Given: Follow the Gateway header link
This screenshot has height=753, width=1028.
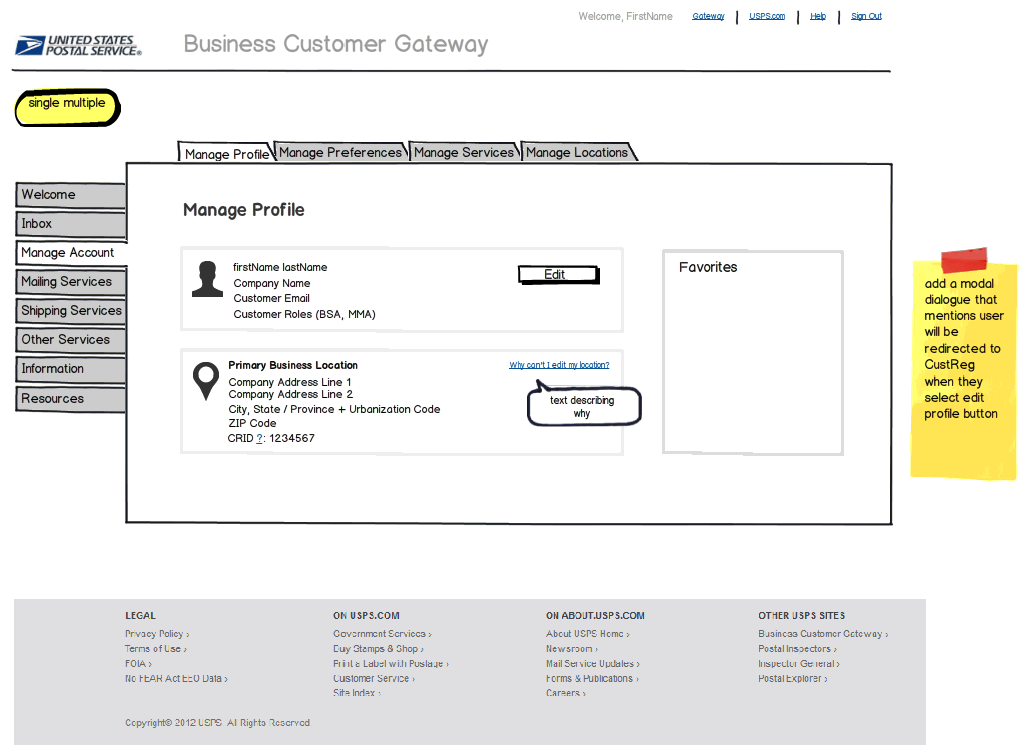Looking at the screenshot, I should pyautogui.click(x=708, y=16).
